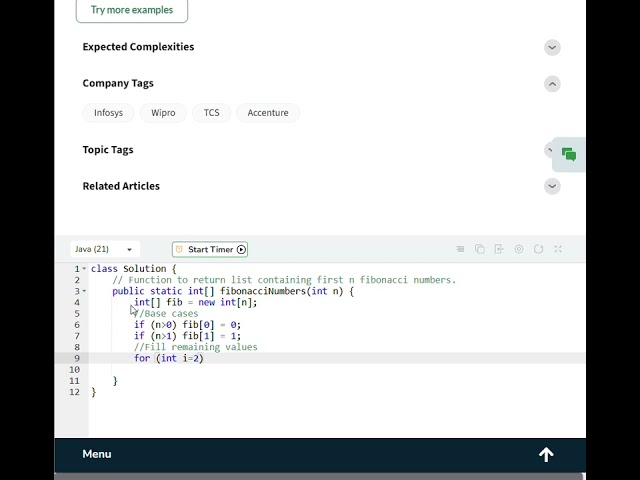This screenshot has width=640, height=480.
Task: Click the 'fibonacciNumbers' method name
Action: tap(263, 291)
